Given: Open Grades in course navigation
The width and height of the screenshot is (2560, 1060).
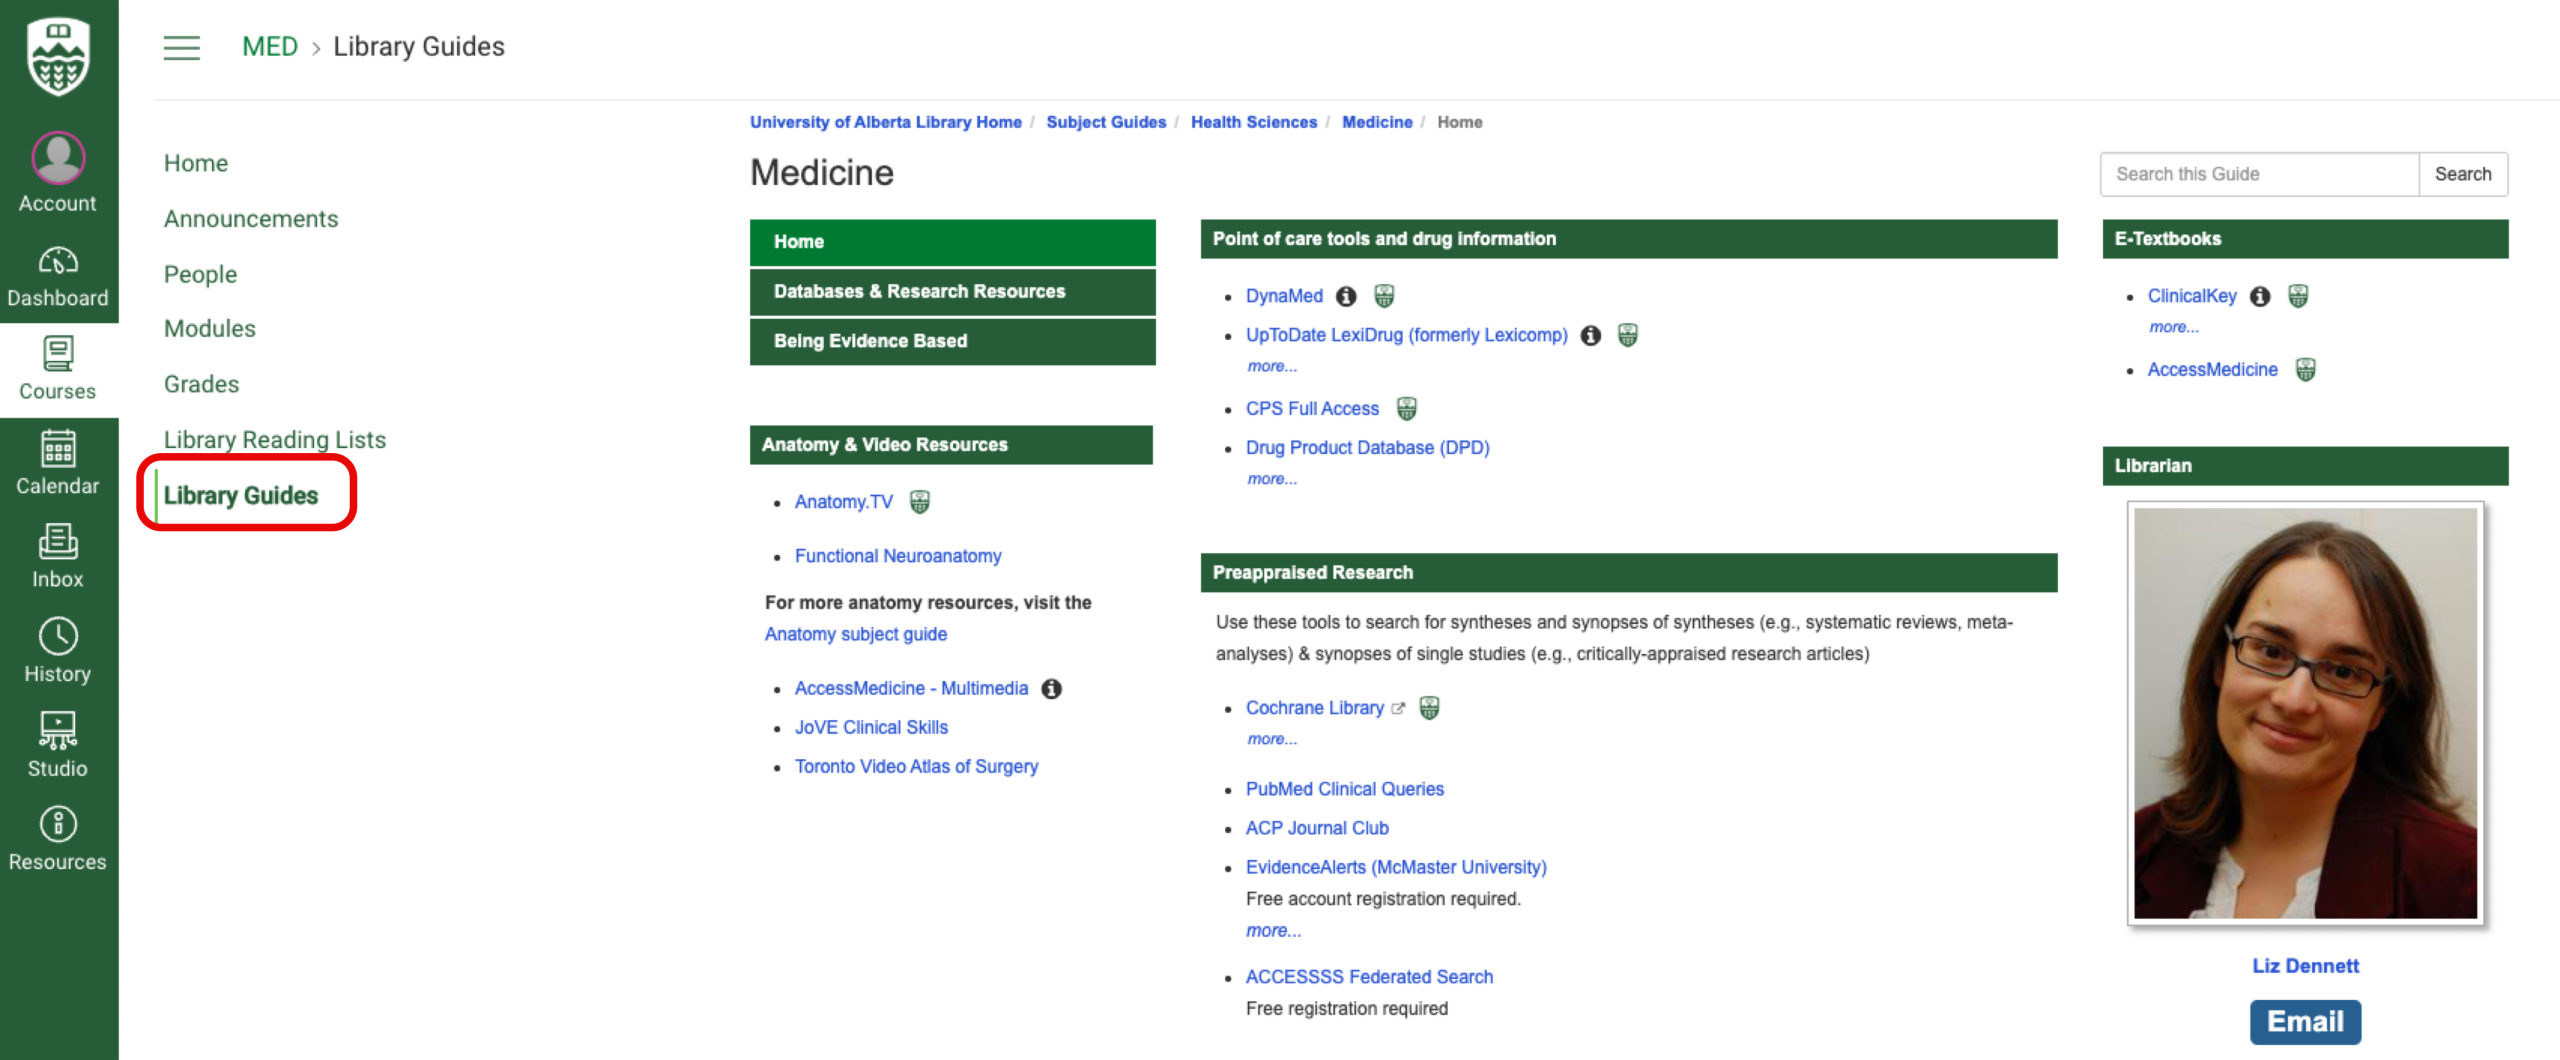Looking at the screenshot, I should pos(201,384).
